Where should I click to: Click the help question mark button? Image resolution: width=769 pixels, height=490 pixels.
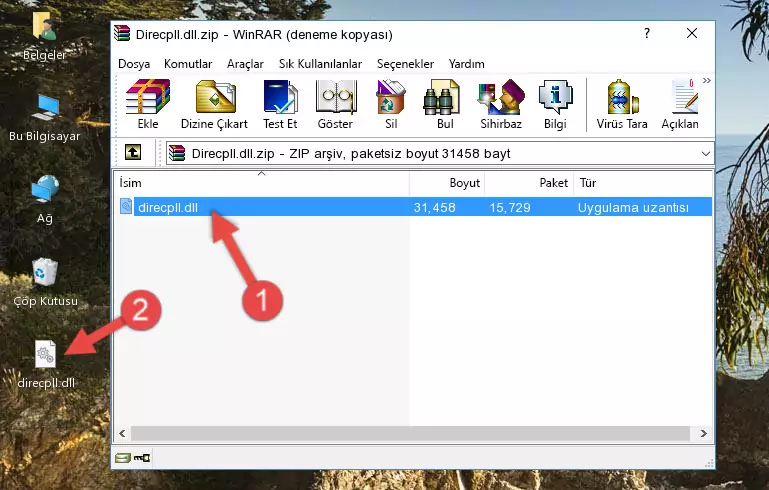(647, 33)
